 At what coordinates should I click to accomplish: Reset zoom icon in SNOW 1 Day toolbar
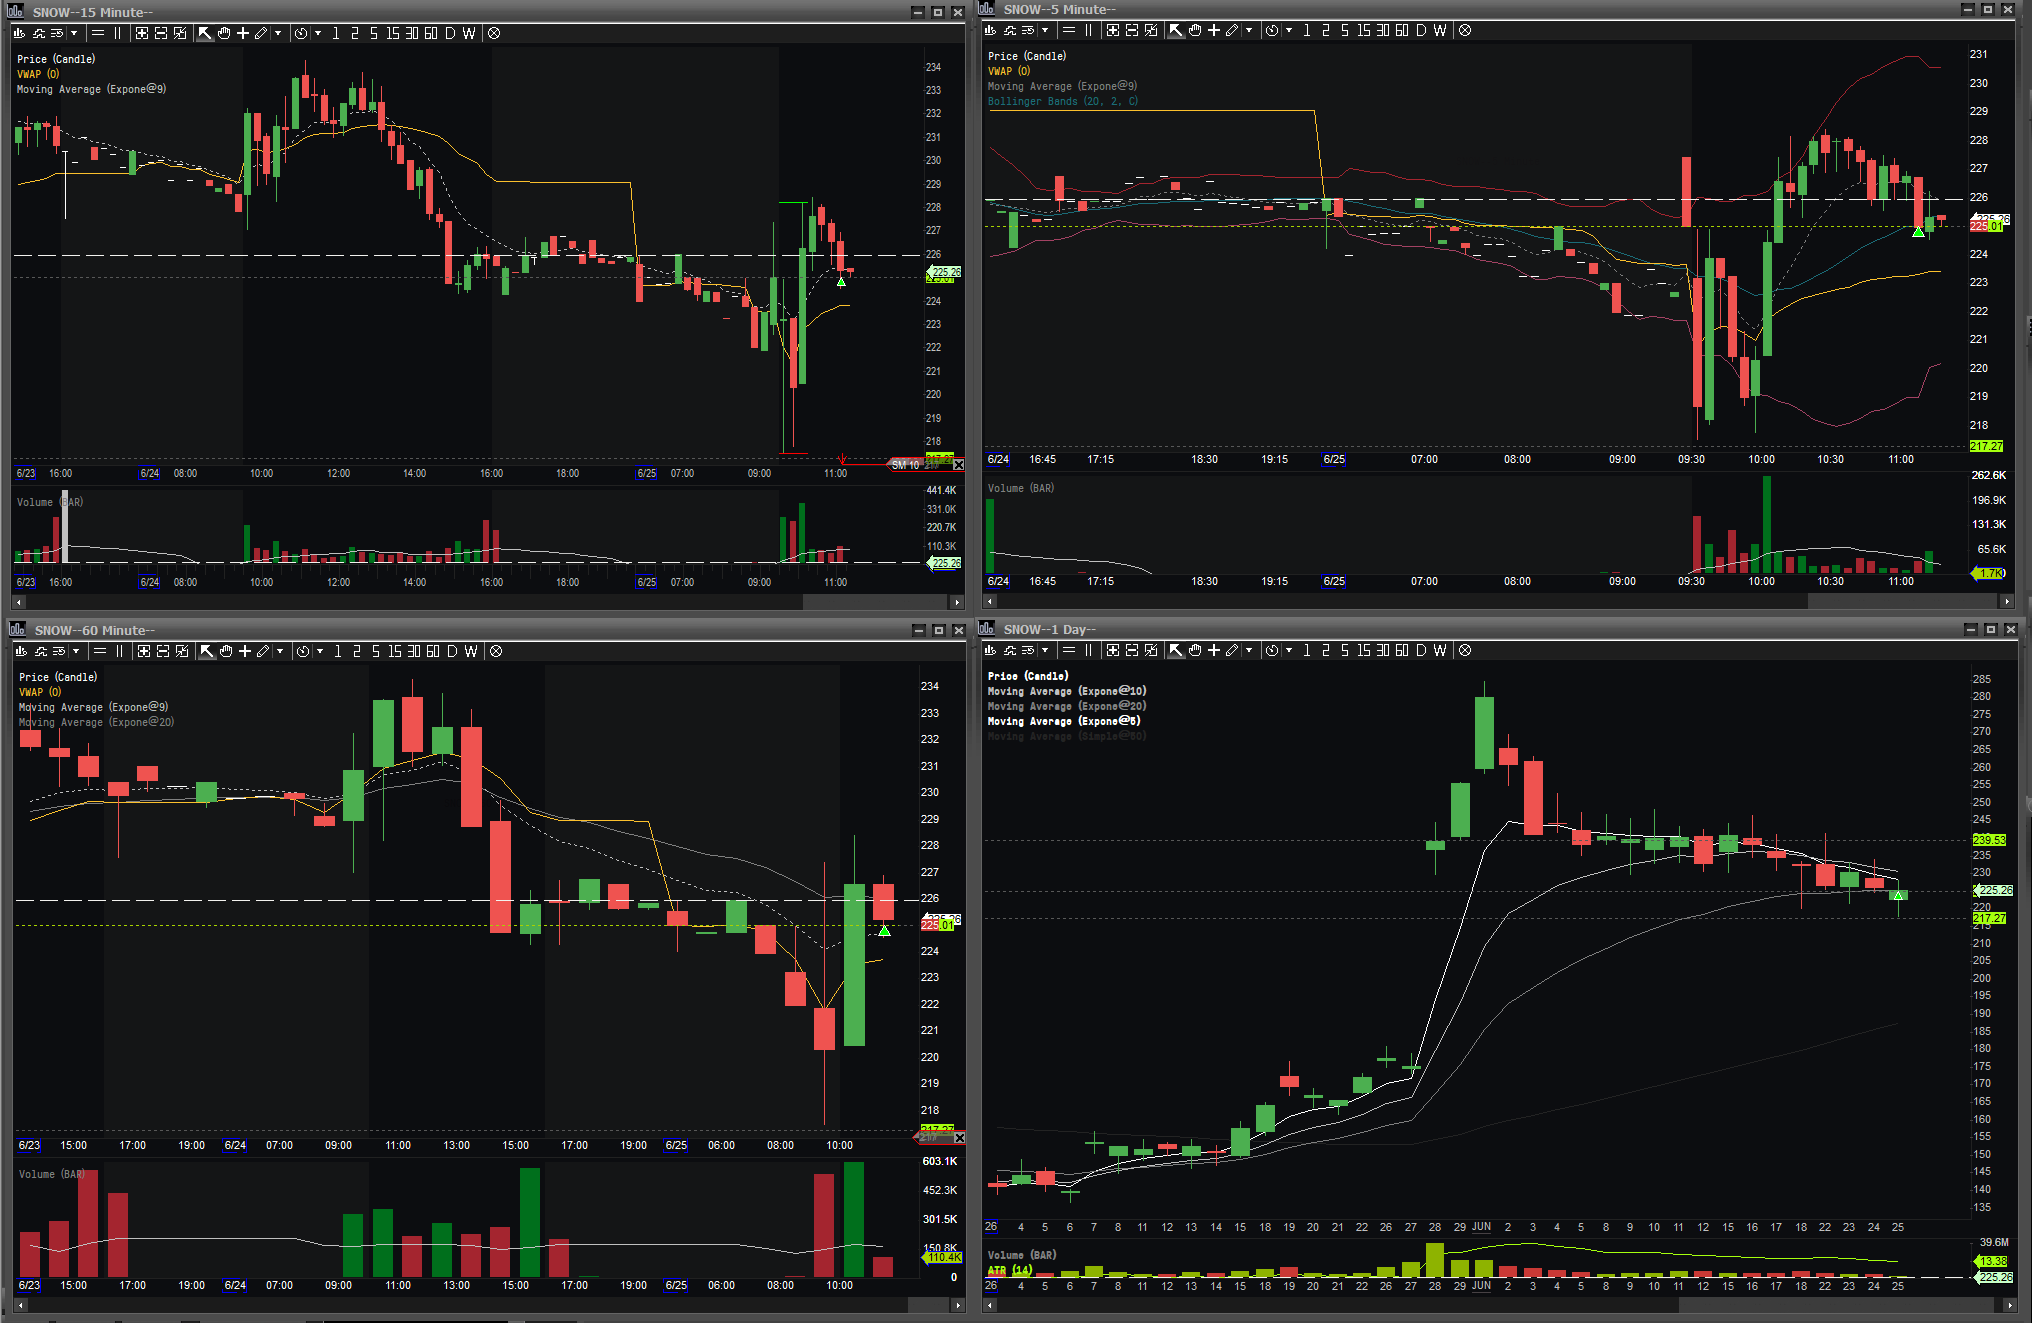click(1151, 650)
